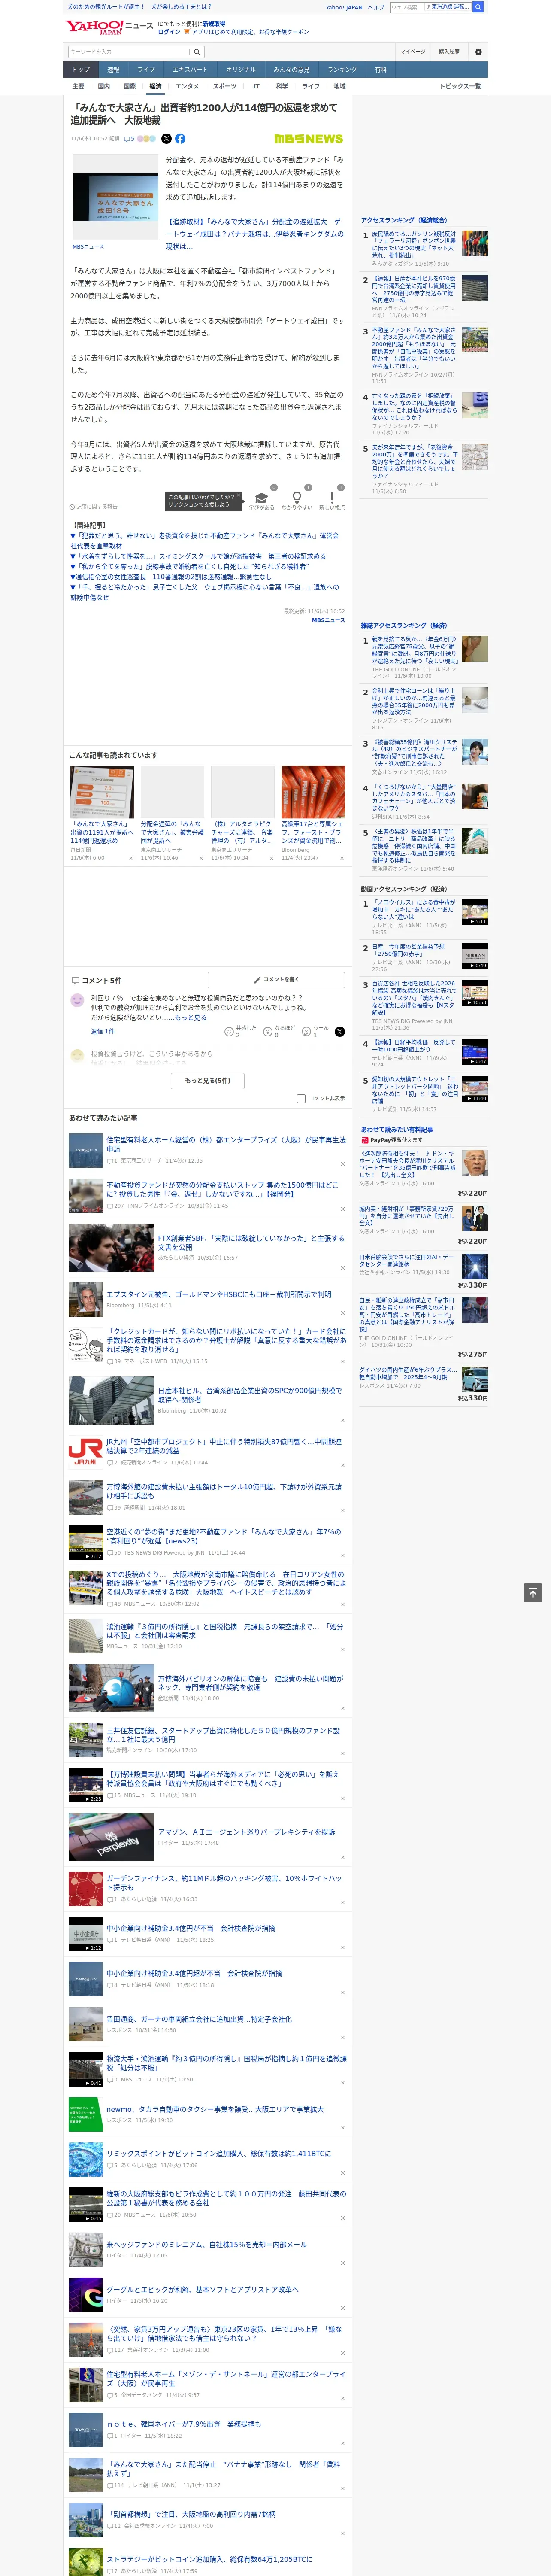This screenshot has height=2576, width=551.
Task: Open the settings gear icon
Action: [478, 52]
